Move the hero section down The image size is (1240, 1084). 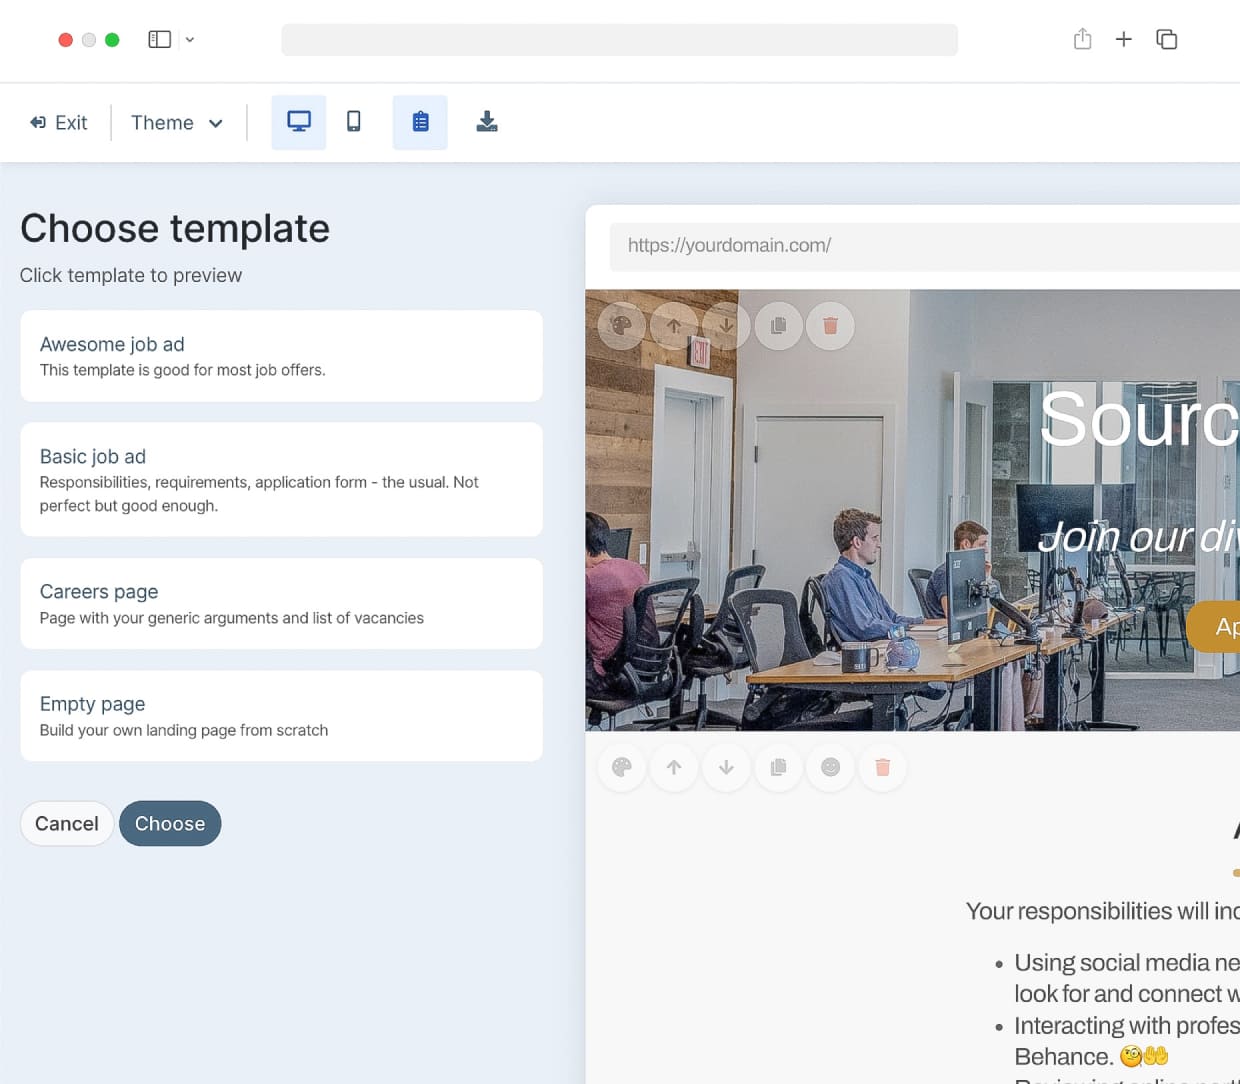tap(726, 326)
